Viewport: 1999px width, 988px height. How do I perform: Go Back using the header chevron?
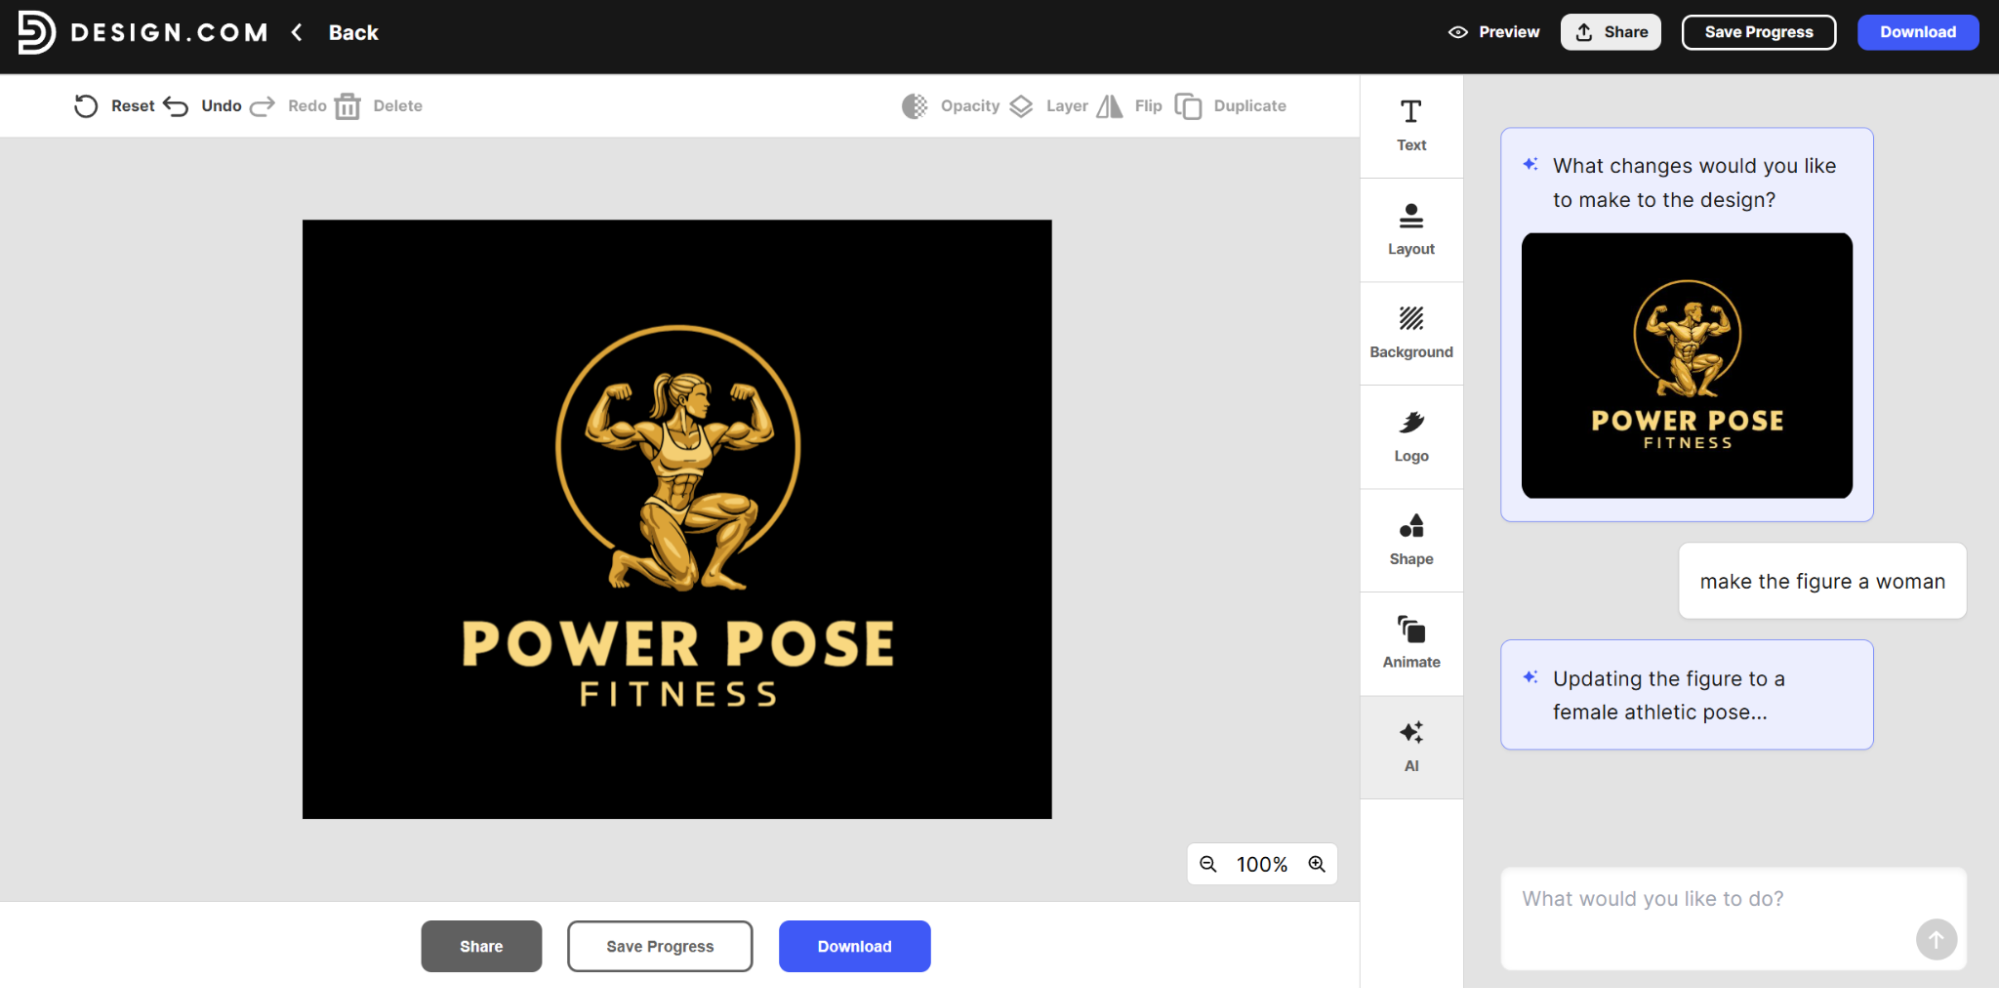coord(298,32)
